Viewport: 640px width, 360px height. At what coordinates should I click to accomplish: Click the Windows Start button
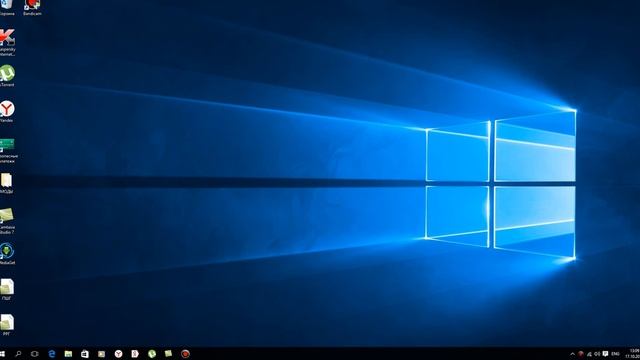(3, 353)
